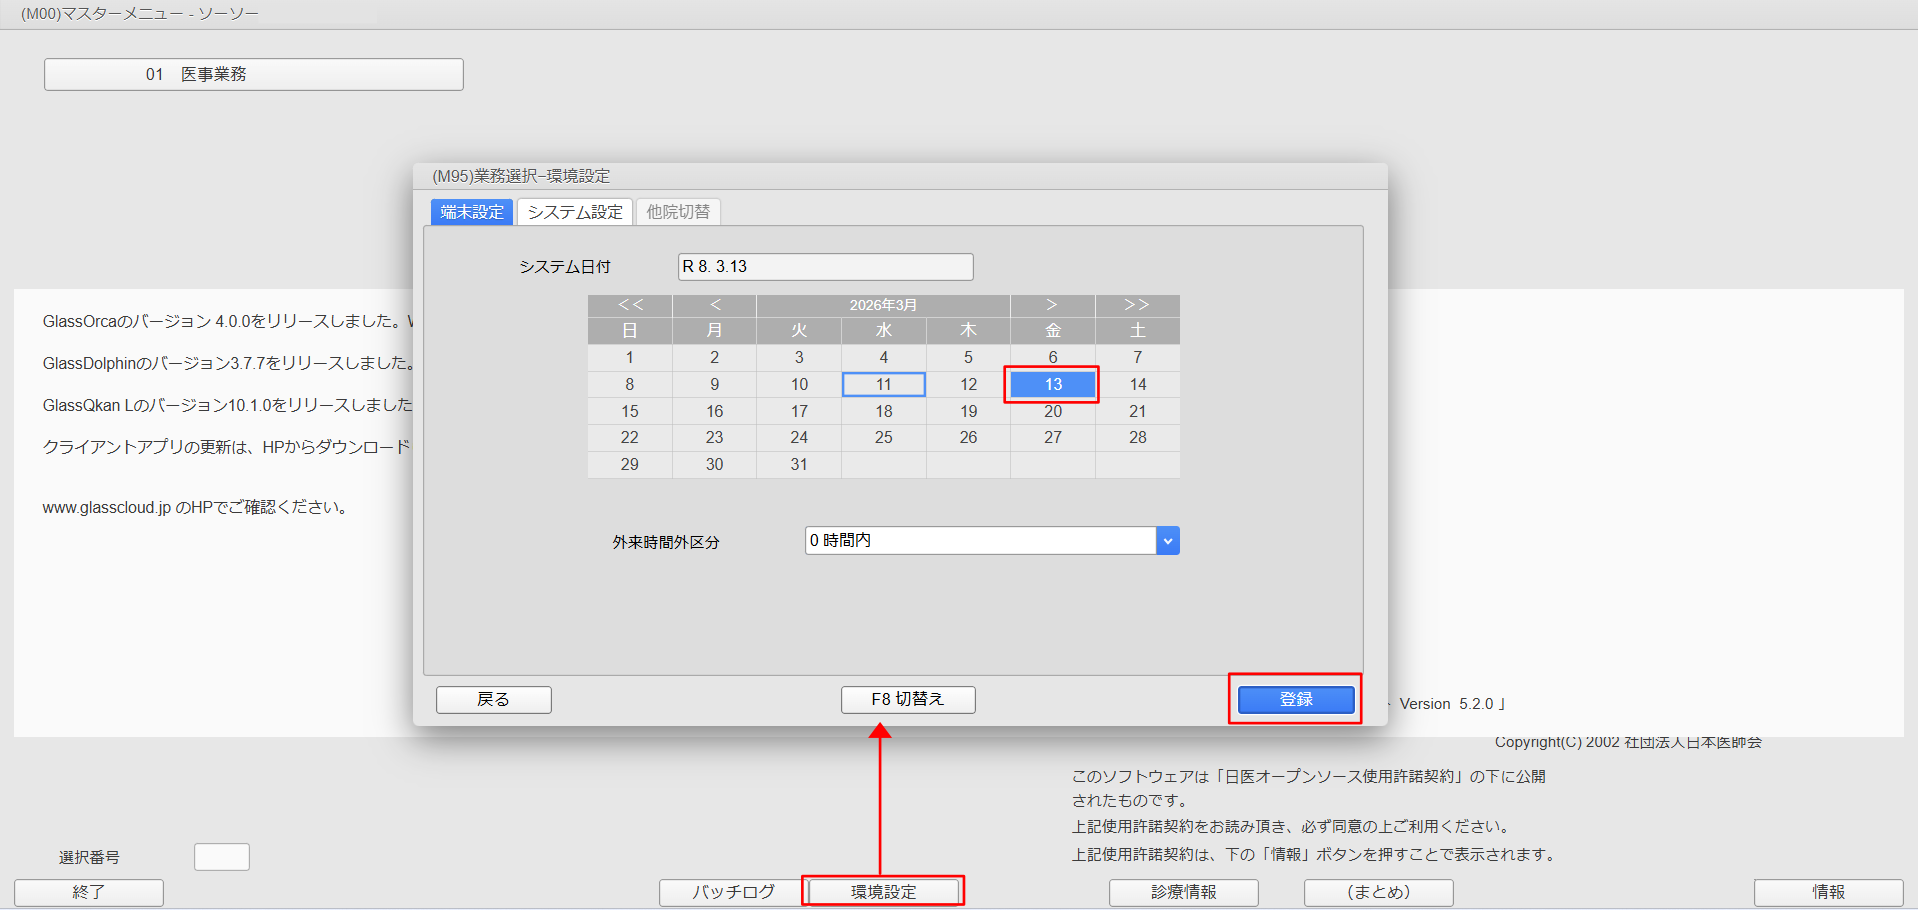Click the システム日付 date input field
The height and width of the screenshot is (910, 1918).
coord(824,266)
